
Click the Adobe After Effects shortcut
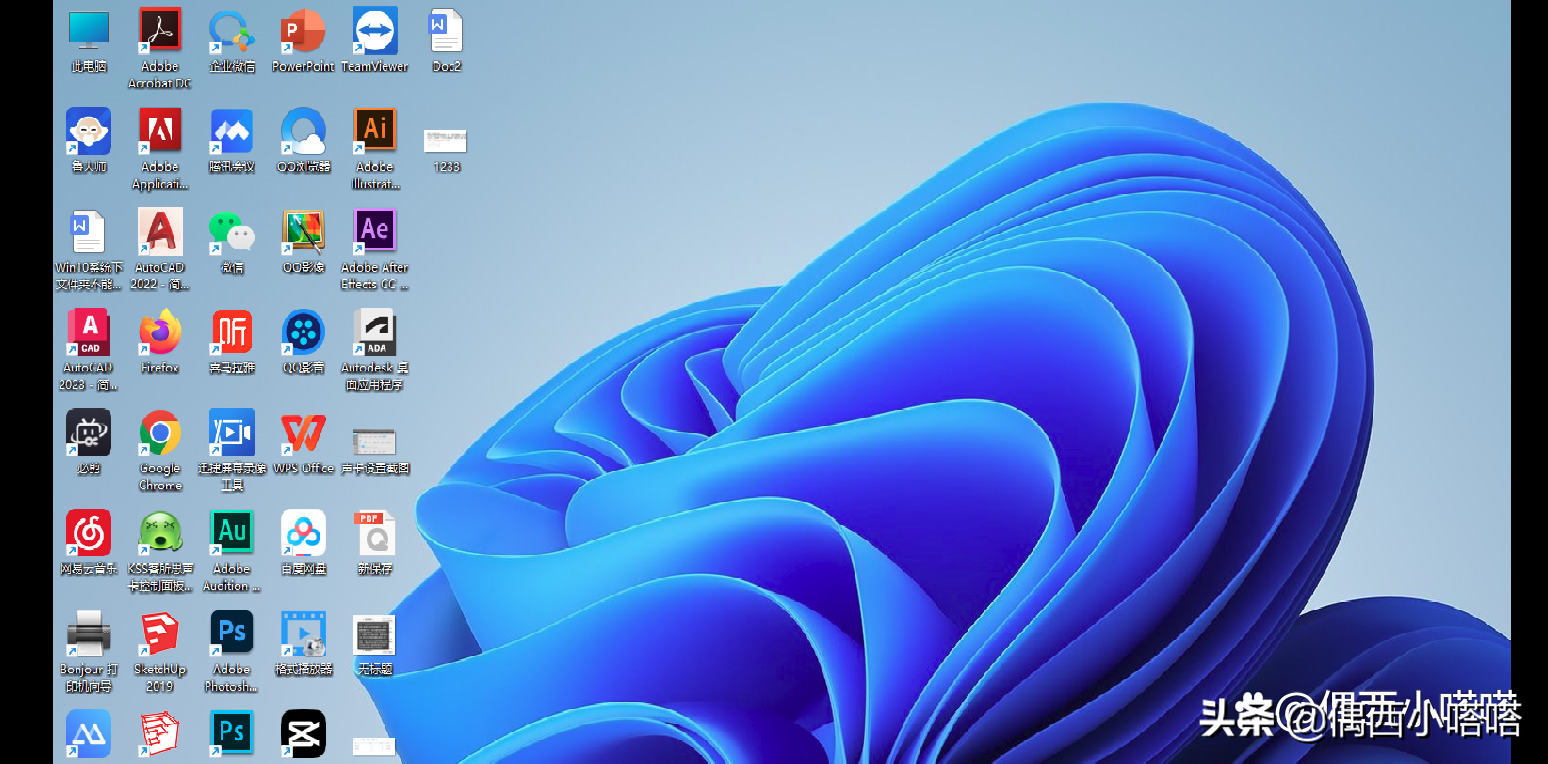(375, 230)
